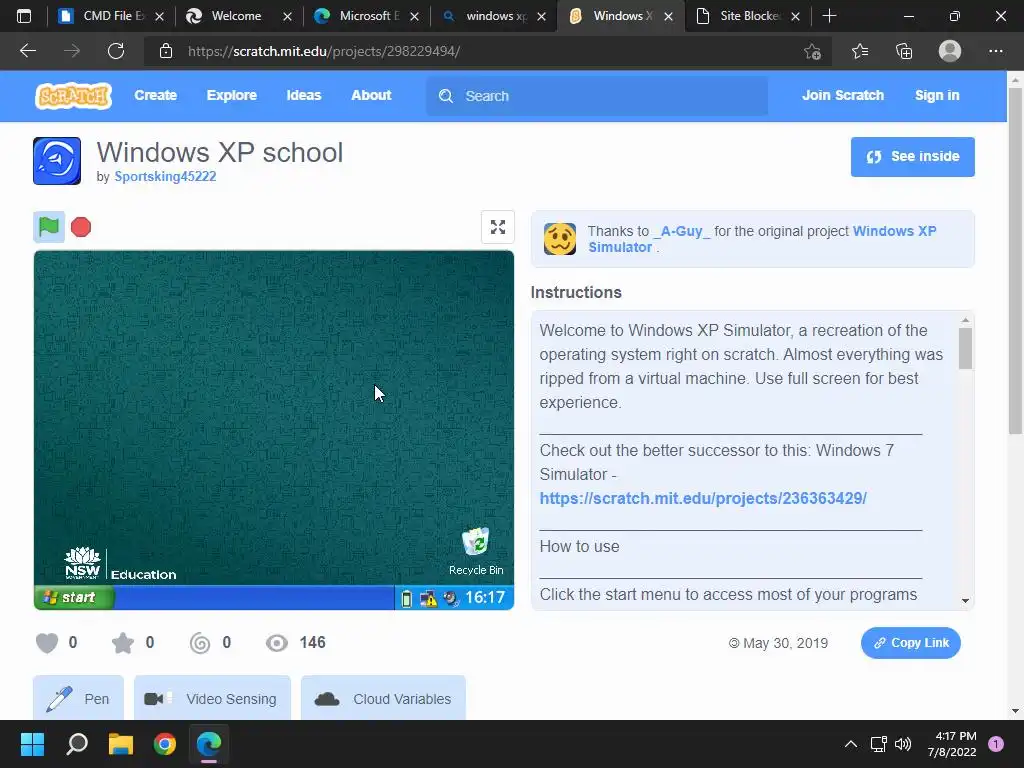
Task: Click Join Scratch
Action: click(843, 95)
